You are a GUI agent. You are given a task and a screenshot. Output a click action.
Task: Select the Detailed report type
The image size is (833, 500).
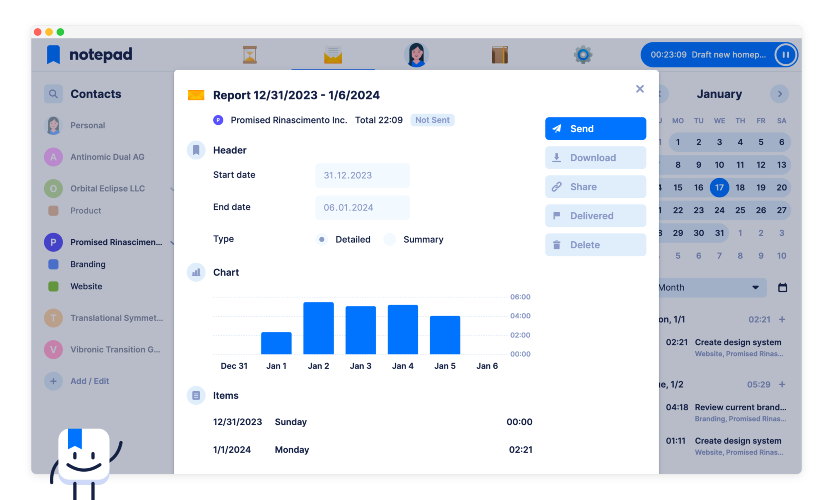pos(321,240)
